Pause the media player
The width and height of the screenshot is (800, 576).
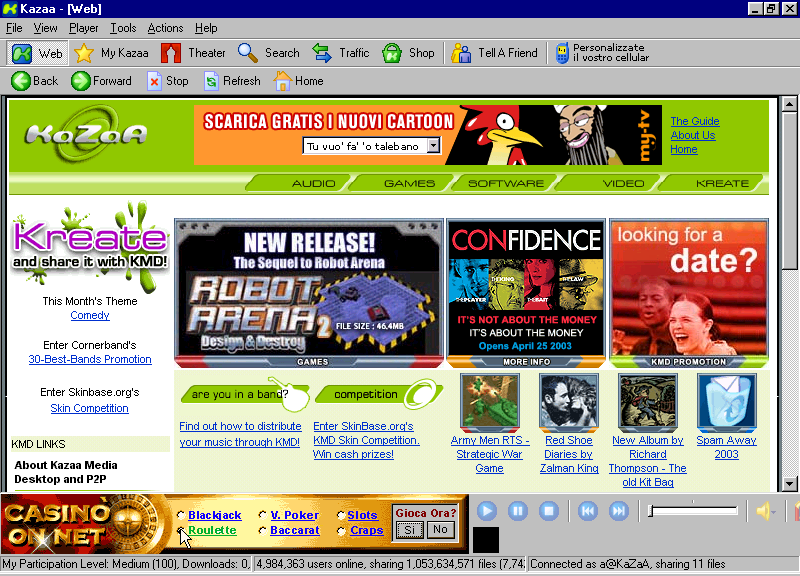tap(518, 511)
